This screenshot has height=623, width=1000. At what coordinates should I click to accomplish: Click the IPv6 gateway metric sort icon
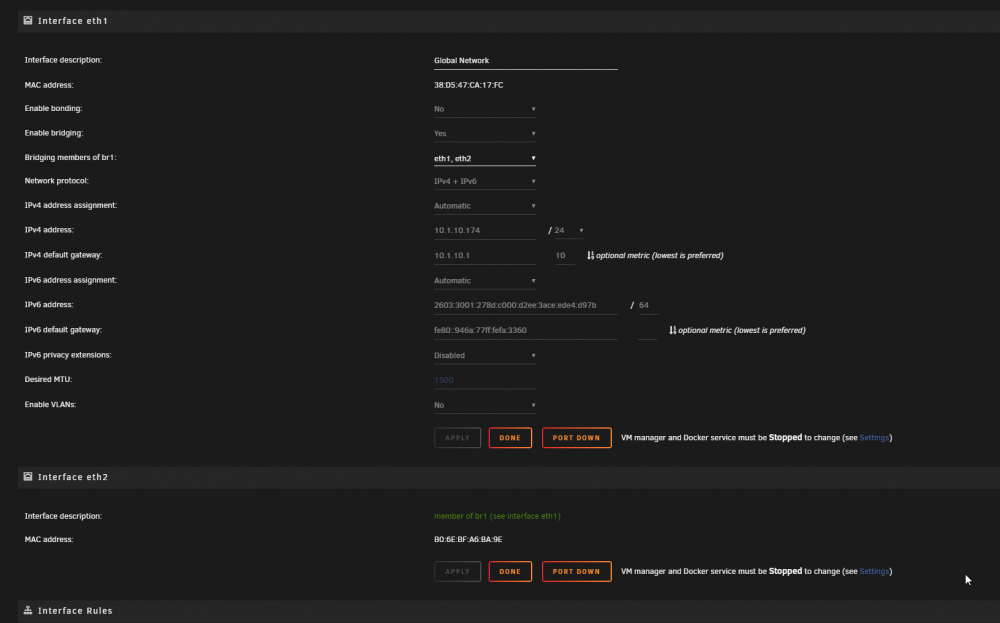coord(673,330)
